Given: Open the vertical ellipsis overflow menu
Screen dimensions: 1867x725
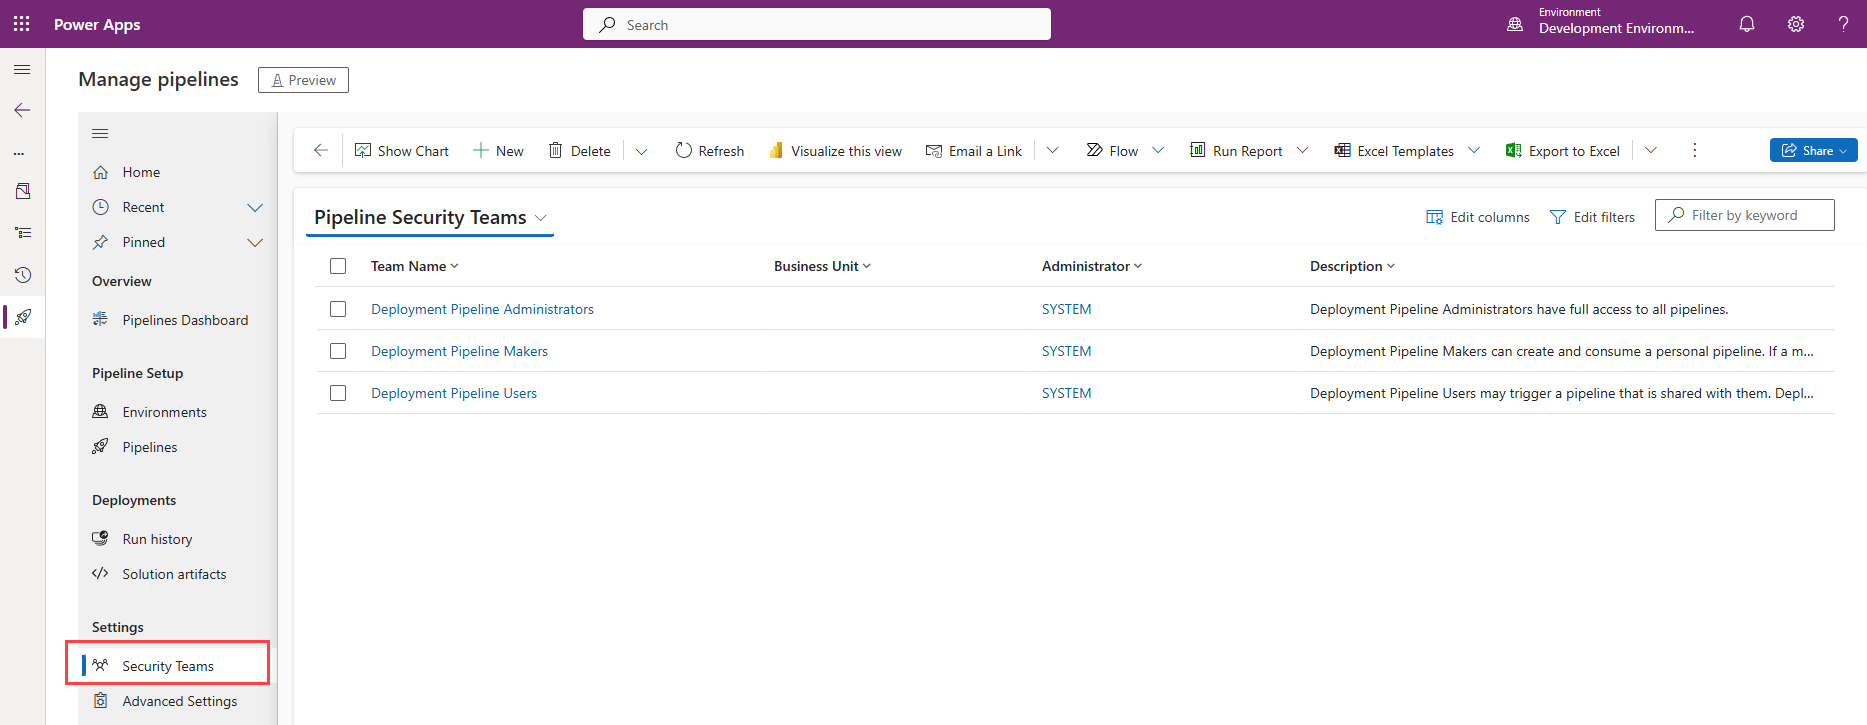Looking at the screenshot, I should tap(1694, 150).
